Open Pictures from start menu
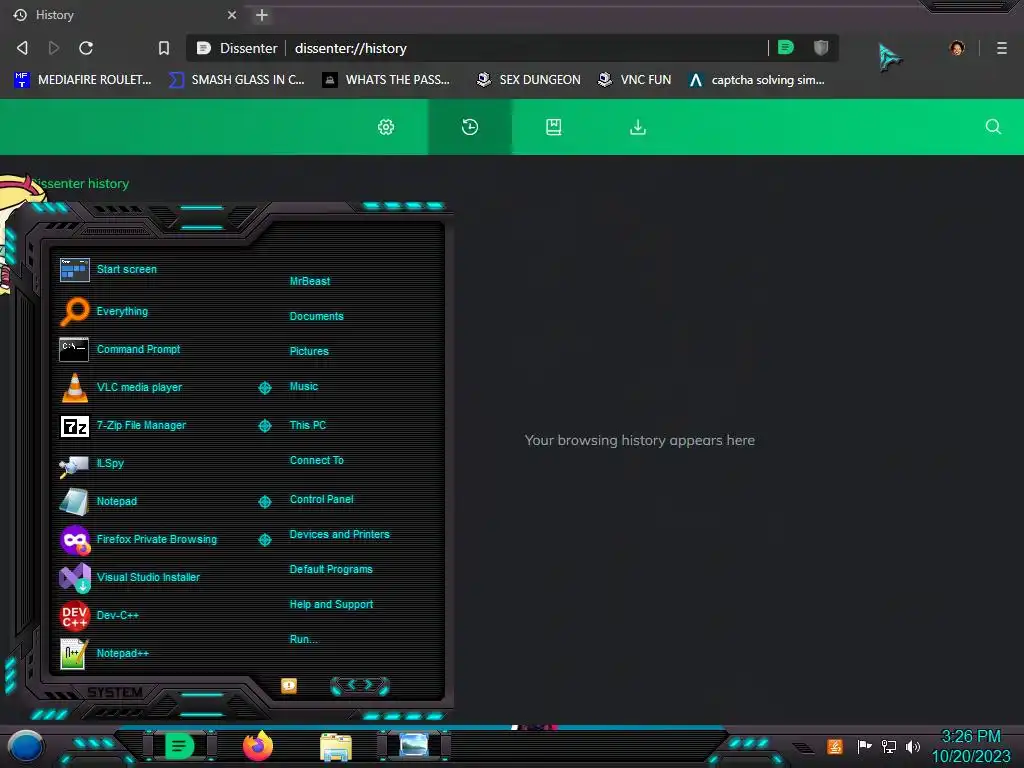 pyautogui.click(x=309, y=351)
